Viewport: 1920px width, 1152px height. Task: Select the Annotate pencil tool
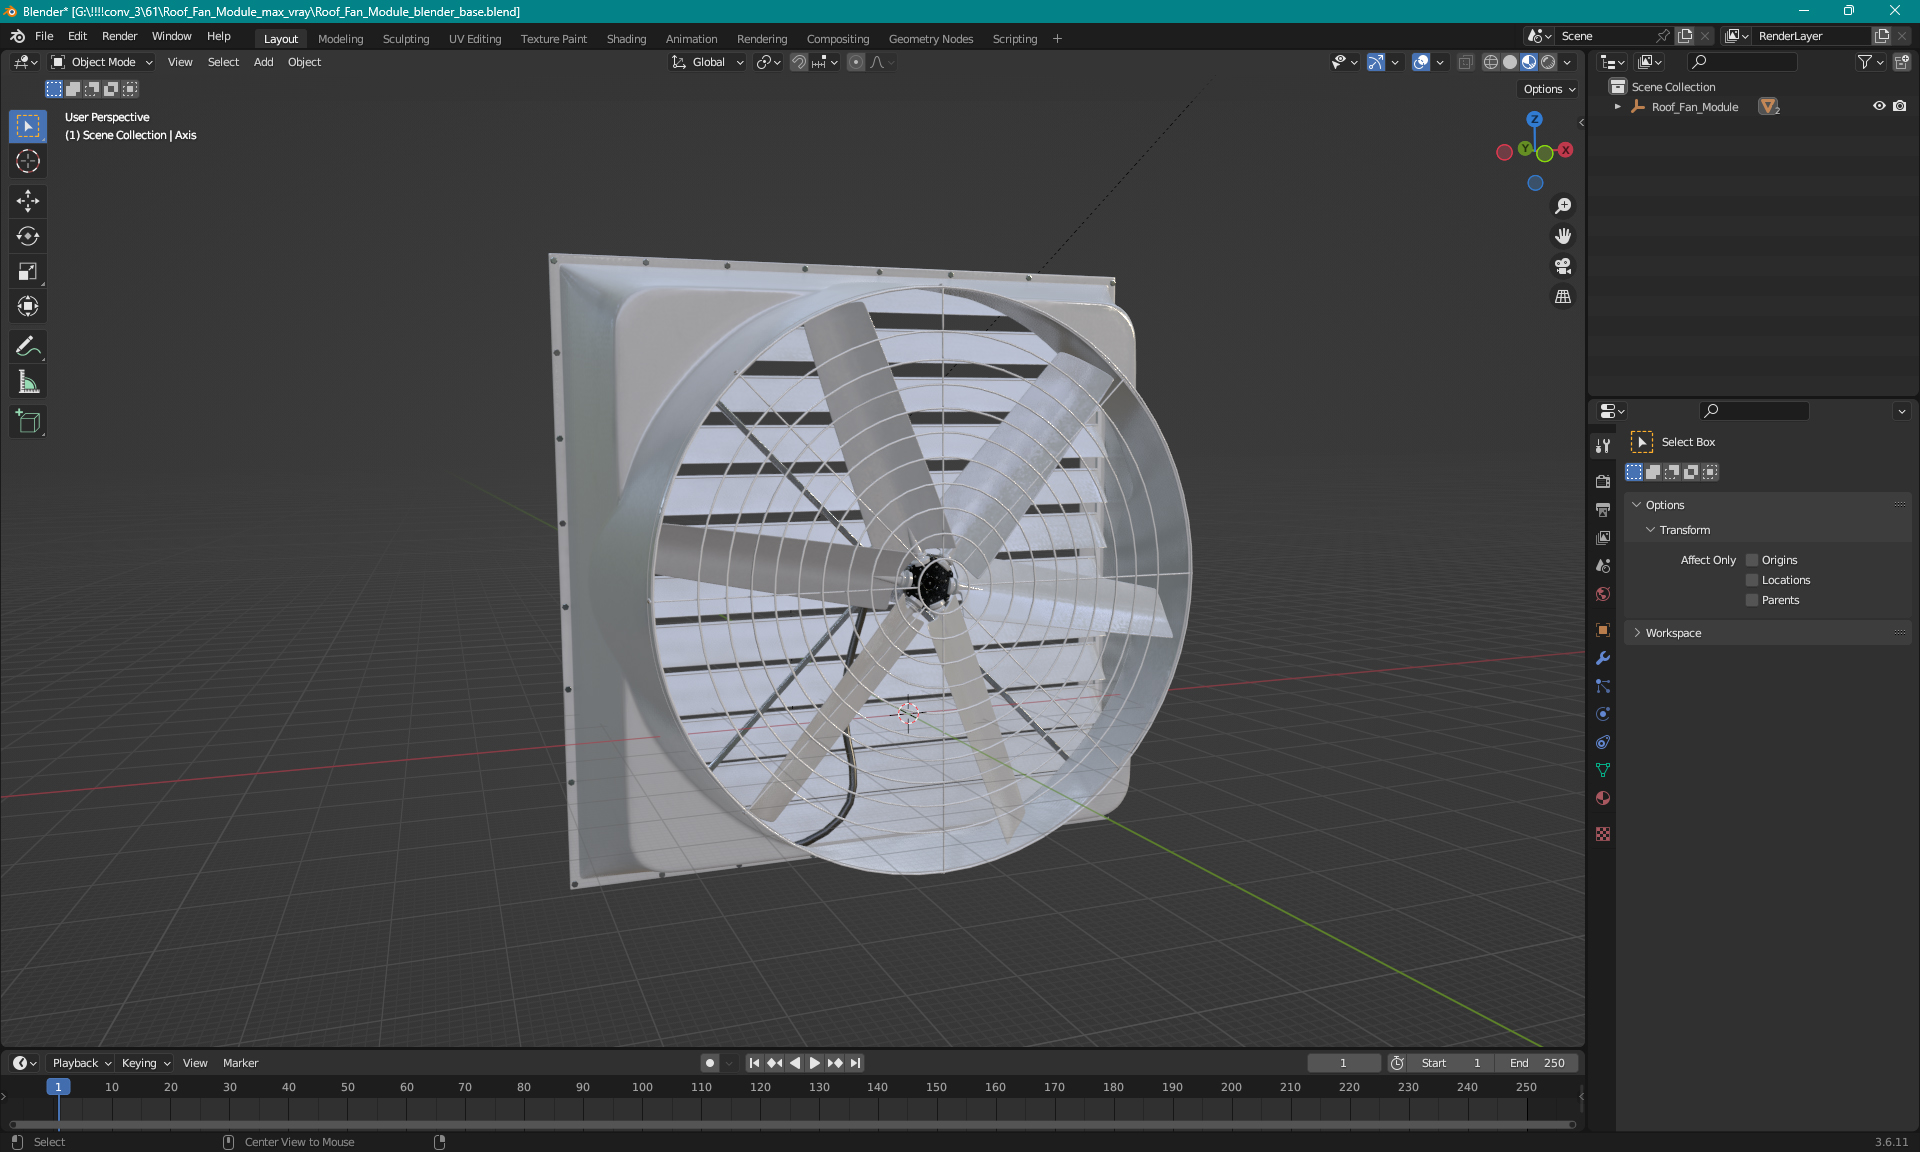(28, 347)
